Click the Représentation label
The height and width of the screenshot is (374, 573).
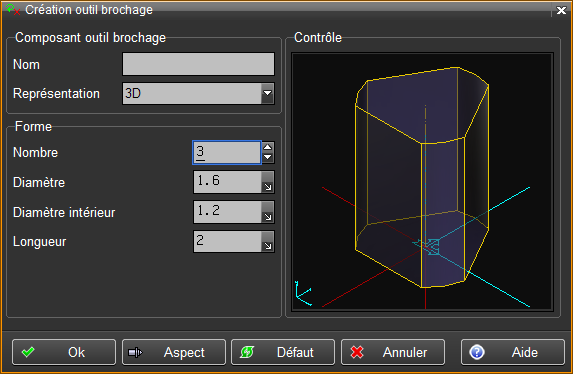(56, 94)
